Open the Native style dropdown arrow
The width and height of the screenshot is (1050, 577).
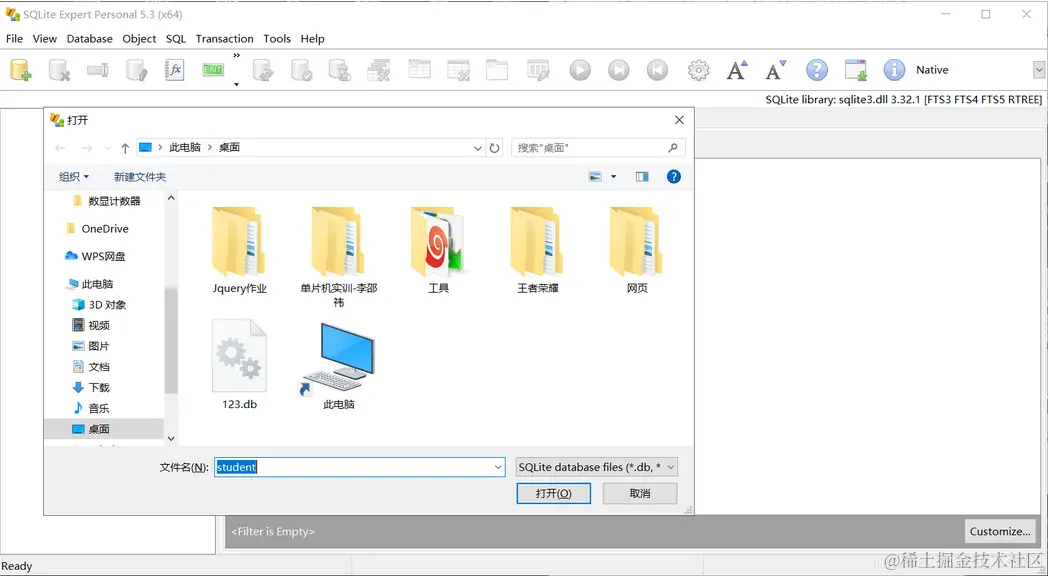pyautogui.click(x=1039, y=70)
